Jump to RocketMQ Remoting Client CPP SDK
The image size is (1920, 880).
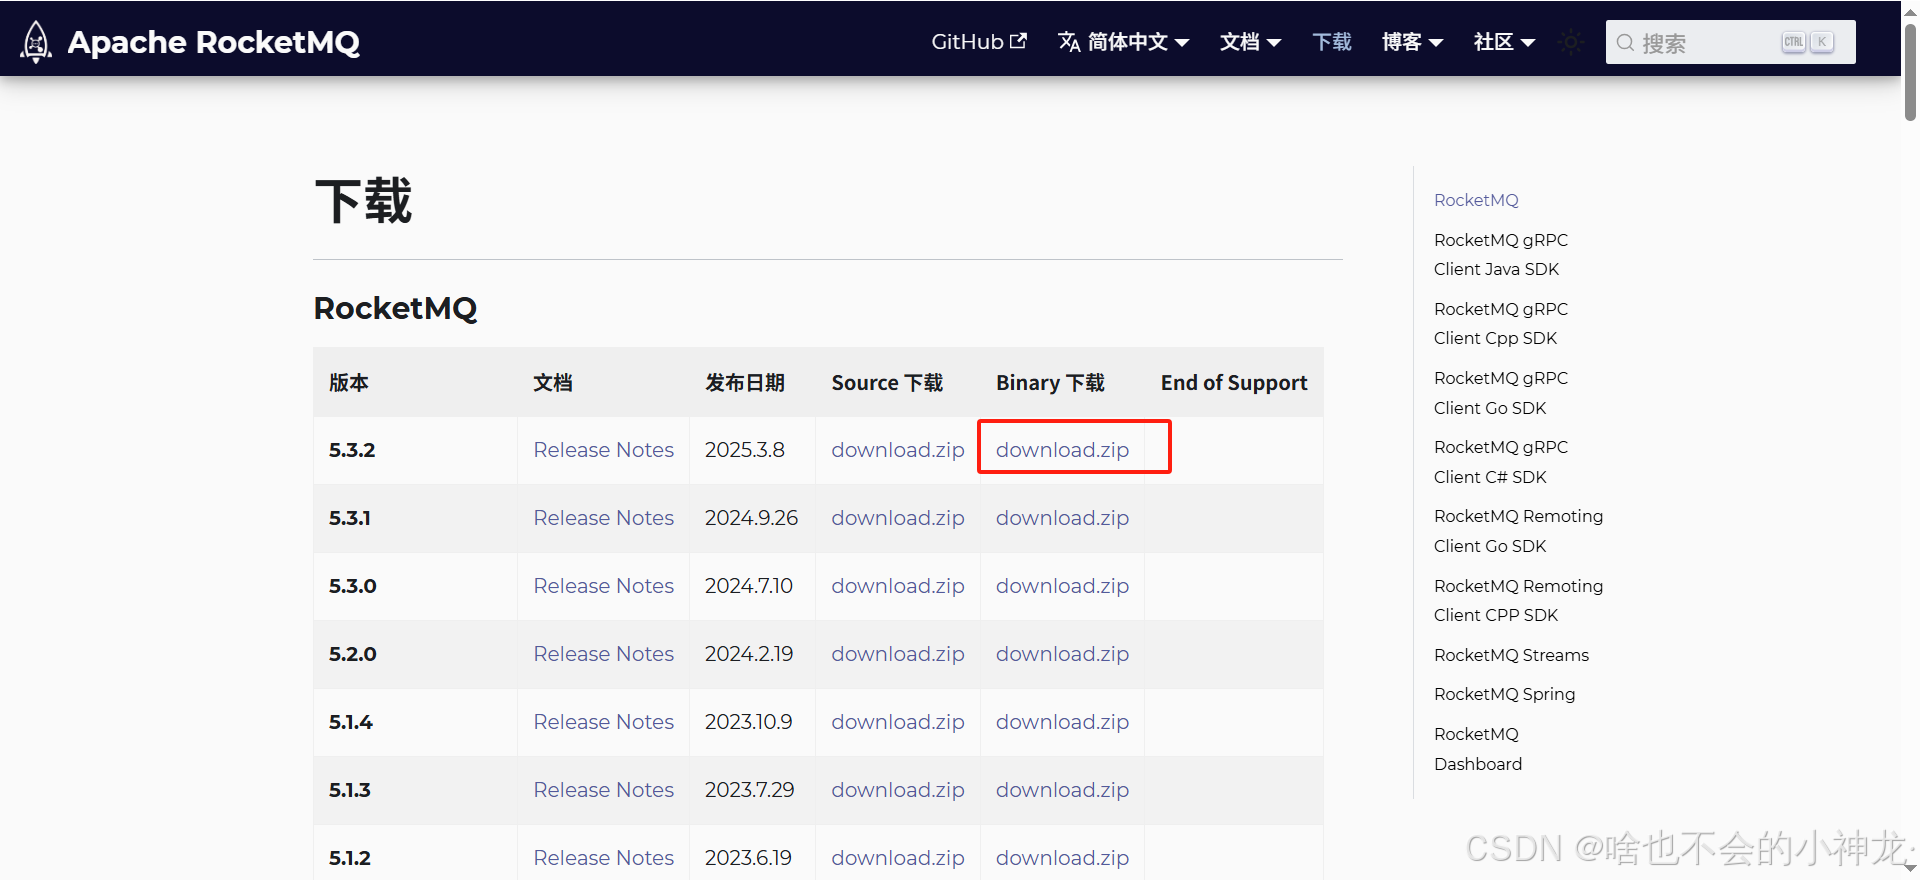point(1518,600)
